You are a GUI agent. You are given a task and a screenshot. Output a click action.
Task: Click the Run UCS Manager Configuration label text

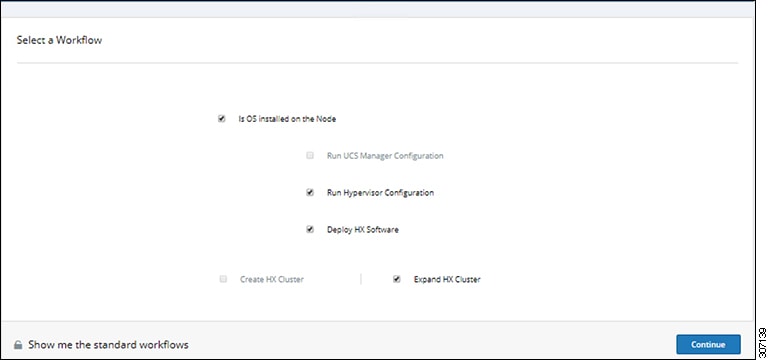(385, 156)
